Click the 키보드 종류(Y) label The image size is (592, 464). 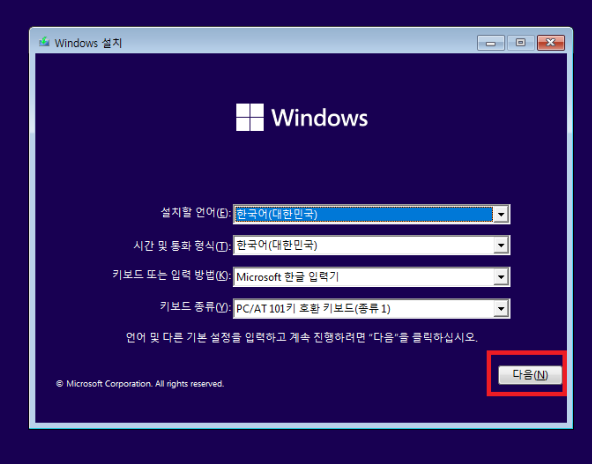click(195, 306)
